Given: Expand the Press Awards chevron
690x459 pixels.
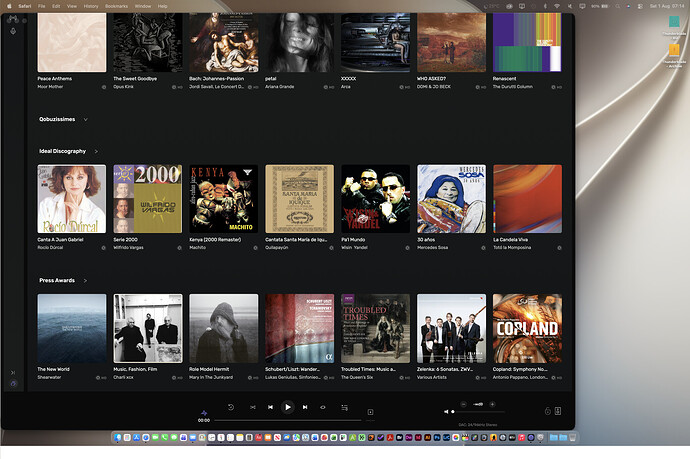Looking at the screenshot, I should (x=85, y=280).
